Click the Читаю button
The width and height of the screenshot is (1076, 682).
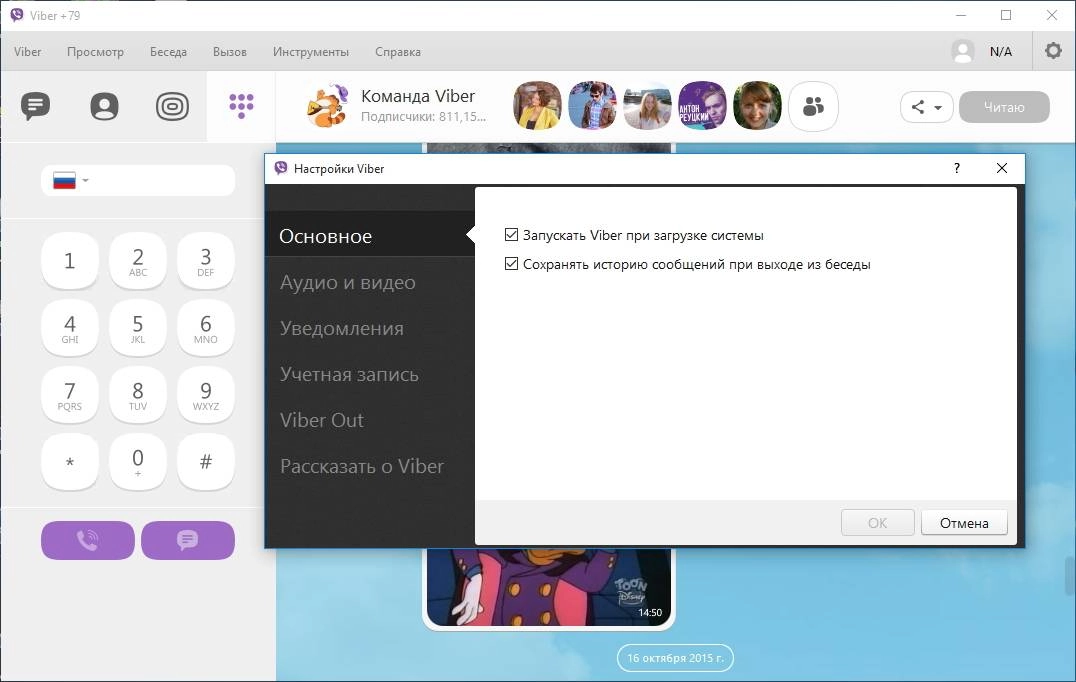(1004, 107)
